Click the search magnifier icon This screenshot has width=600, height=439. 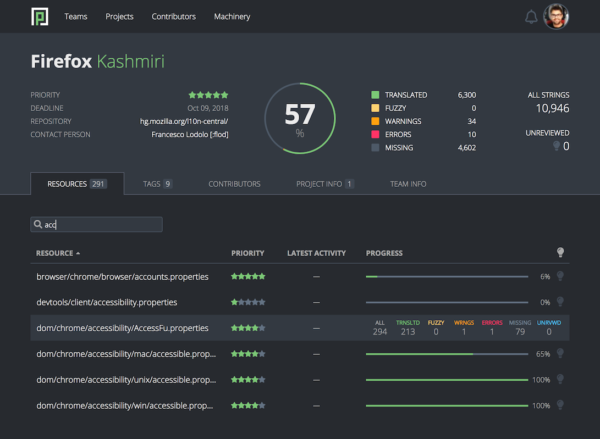click(x=38, y=225)
